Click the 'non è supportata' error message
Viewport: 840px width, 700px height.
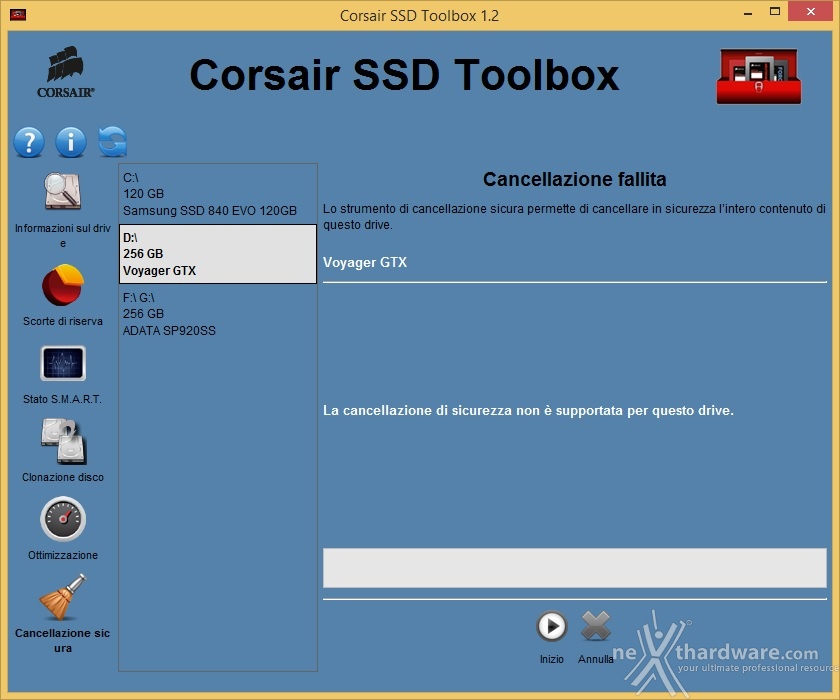(528, 411)
